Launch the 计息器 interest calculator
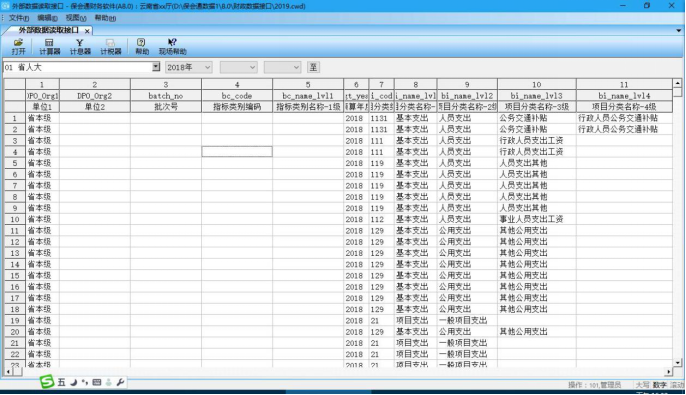The image size is (686, 395). tap(80, 46)
